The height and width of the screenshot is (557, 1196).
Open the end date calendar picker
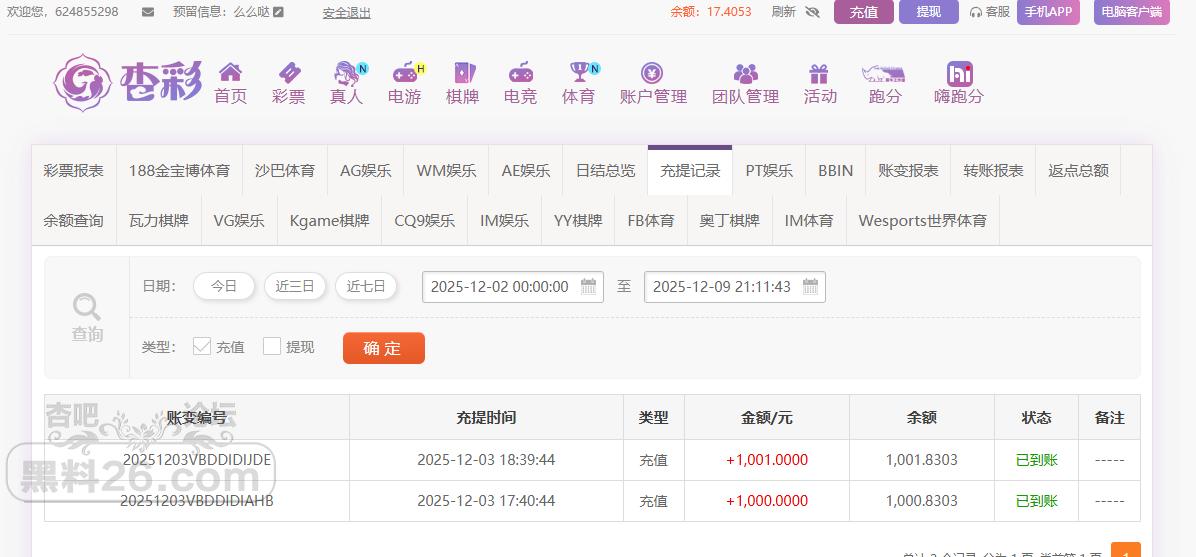[x=810, y=287]
